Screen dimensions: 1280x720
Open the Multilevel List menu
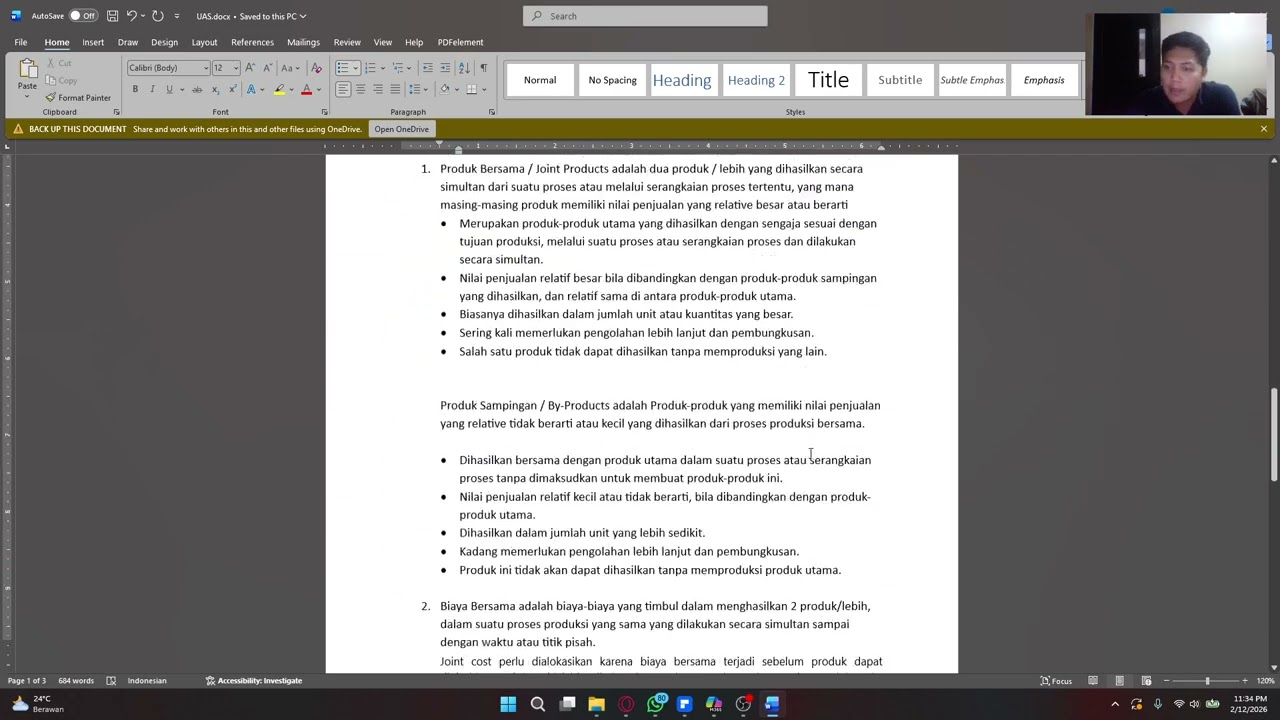click(x=398, y=68)
